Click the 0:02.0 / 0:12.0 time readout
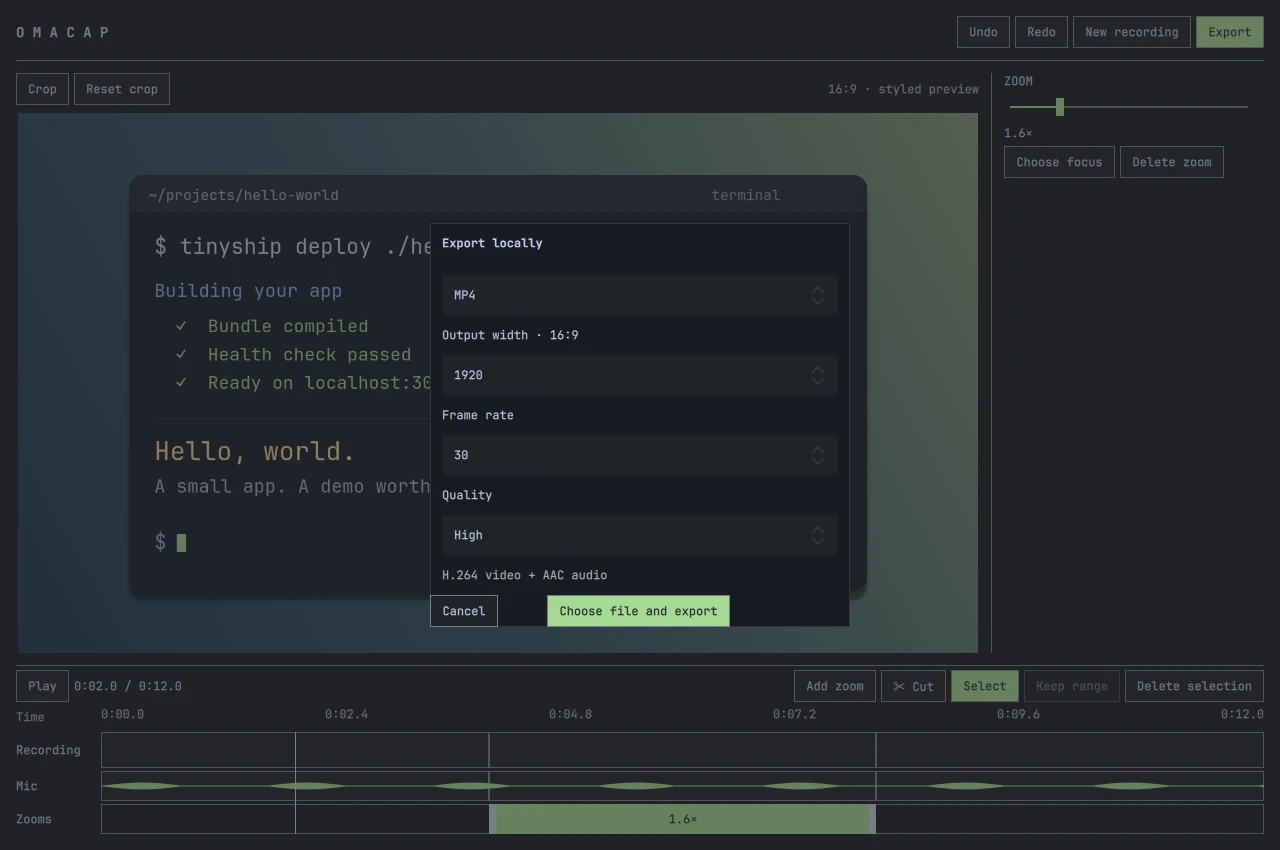Viewport: 1280px width, 850px height. click(x=128, y=686)
